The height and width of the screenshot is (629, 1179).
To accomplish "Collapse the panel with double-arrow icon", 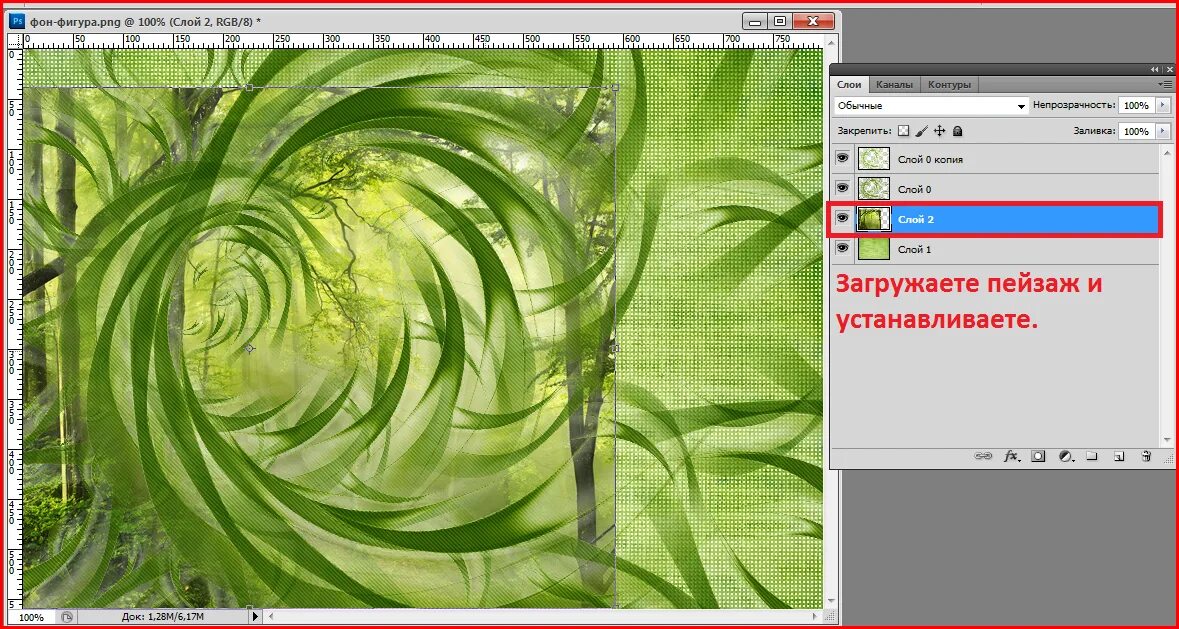I will 1156,69.
